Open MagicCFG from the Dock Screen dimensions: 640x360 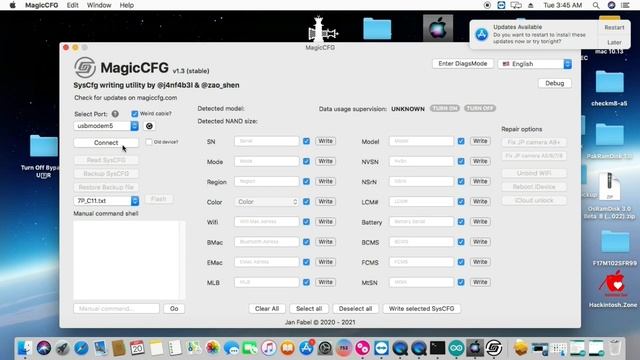(494, 348)
